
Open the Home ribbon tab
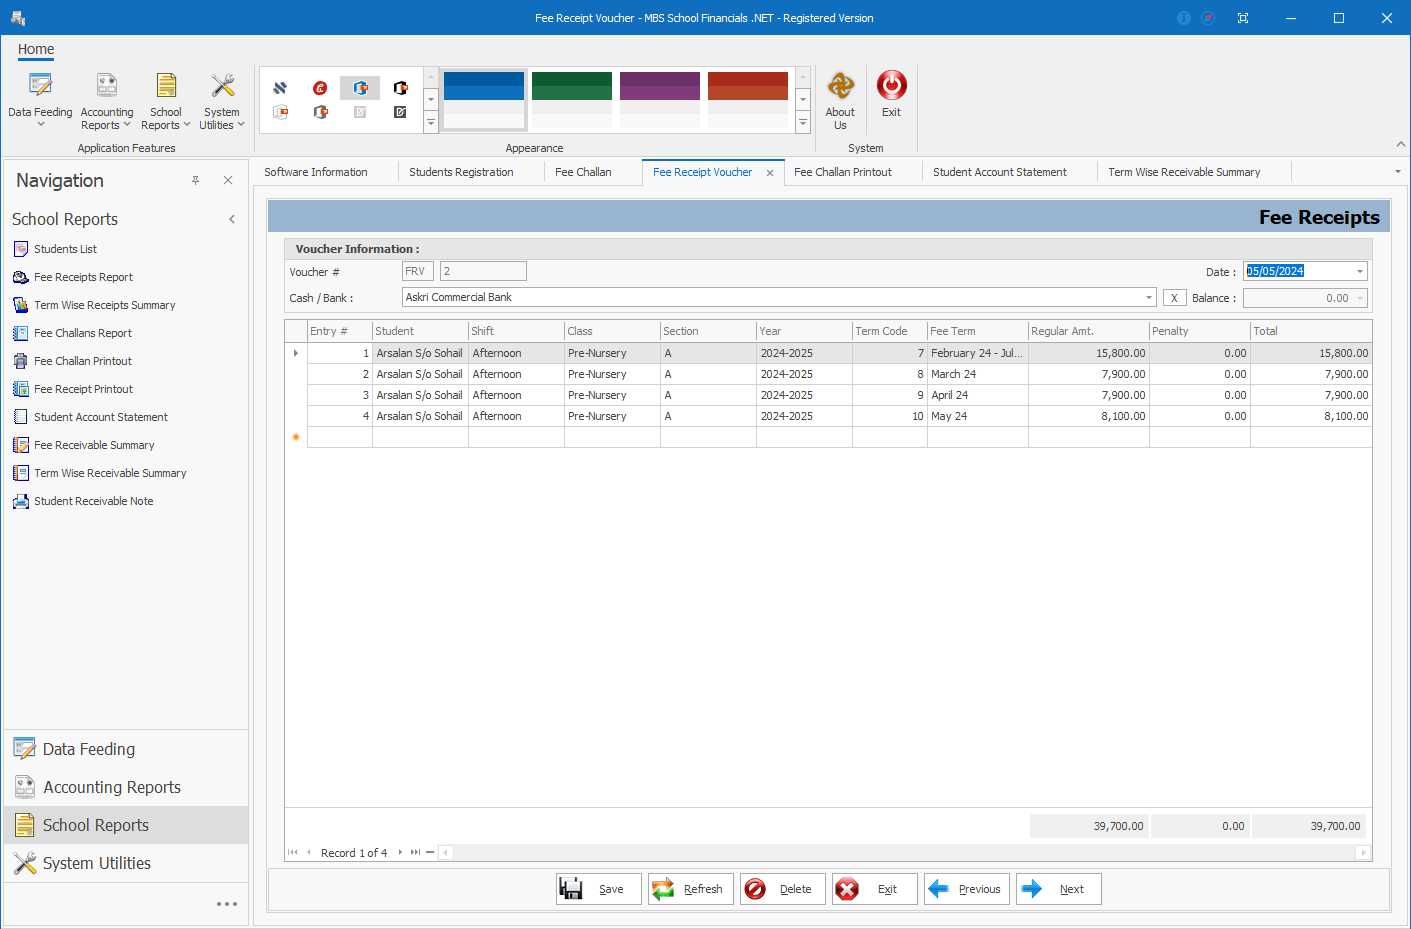tap(36, 49)
